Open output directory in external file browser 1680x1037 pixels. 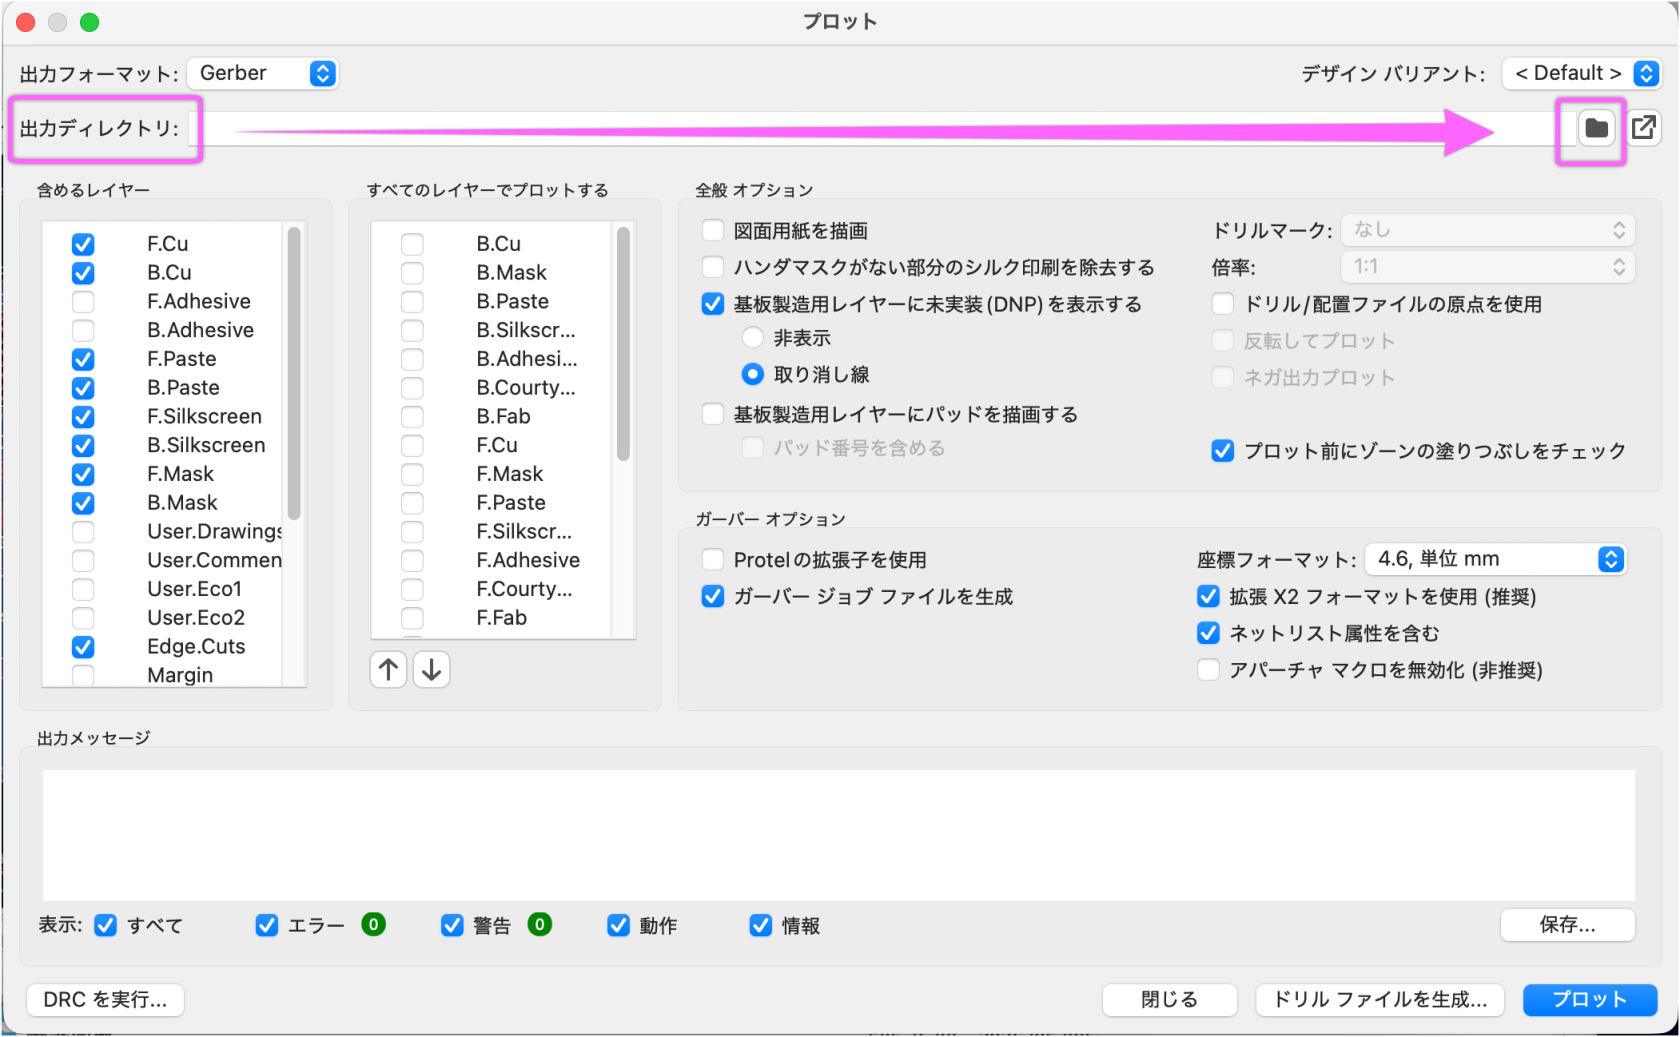(x=1643, y=128)
